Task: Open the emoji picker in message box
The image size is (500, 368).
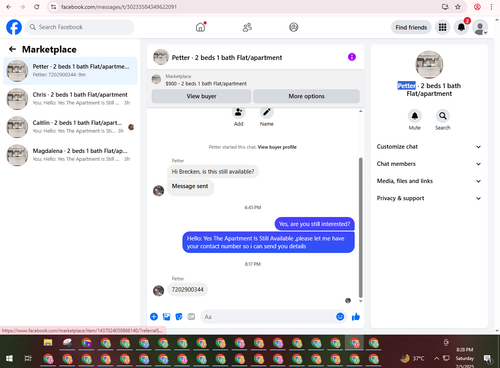Action: pyautogui.click(x=340, y=317)
